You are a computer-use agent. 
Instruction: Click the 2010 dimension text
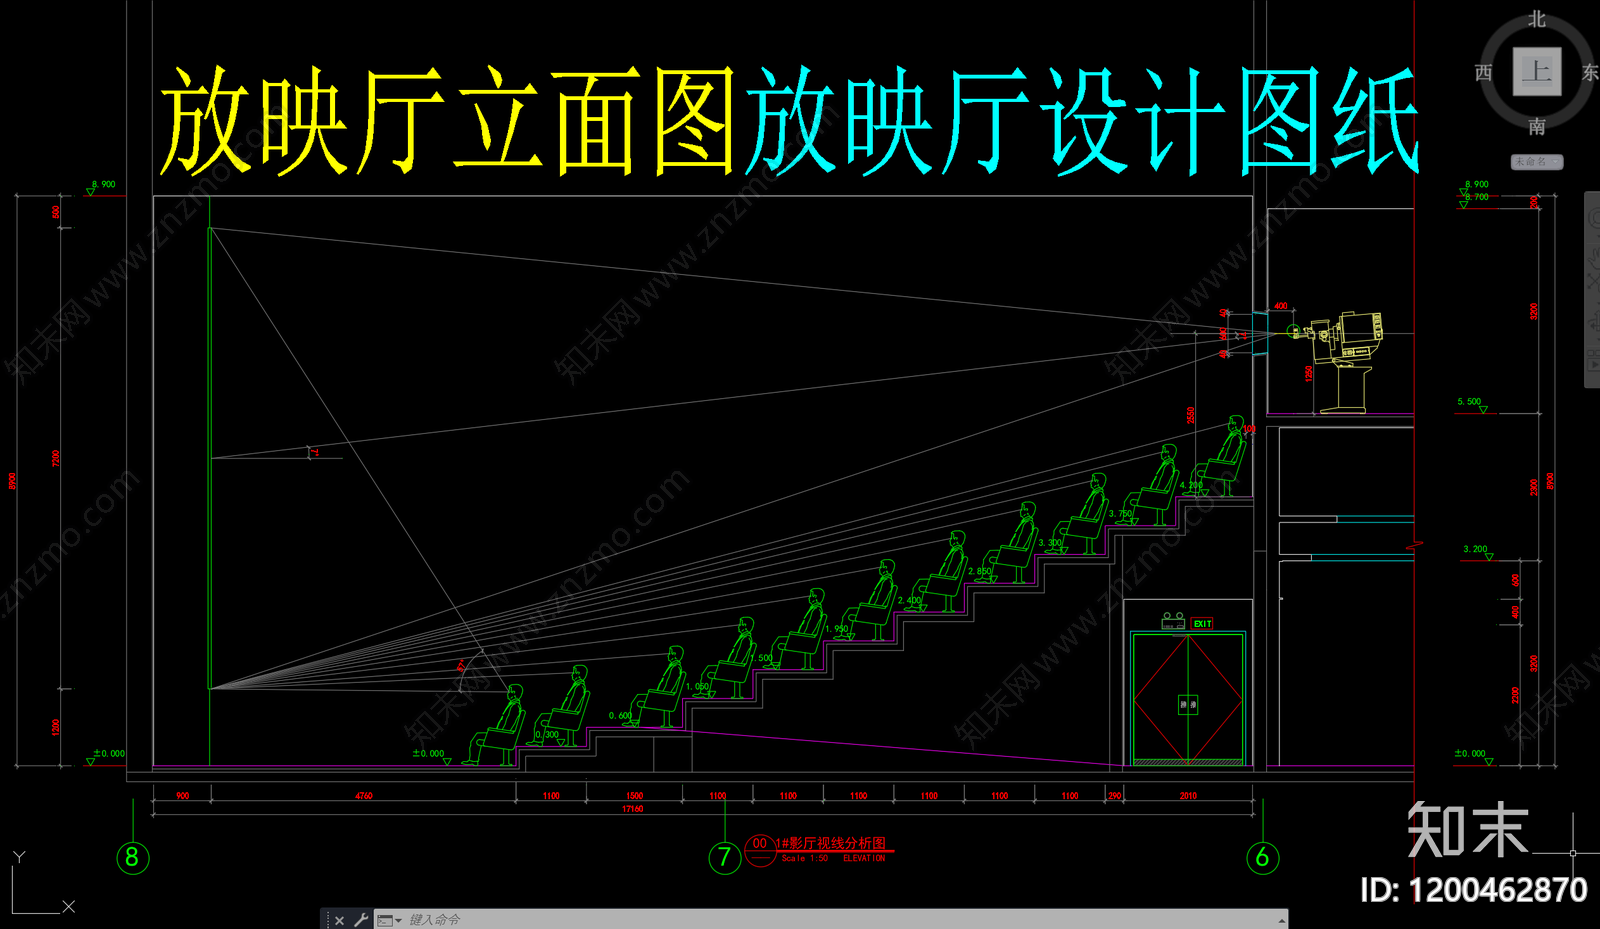[x=1188, y=796]
